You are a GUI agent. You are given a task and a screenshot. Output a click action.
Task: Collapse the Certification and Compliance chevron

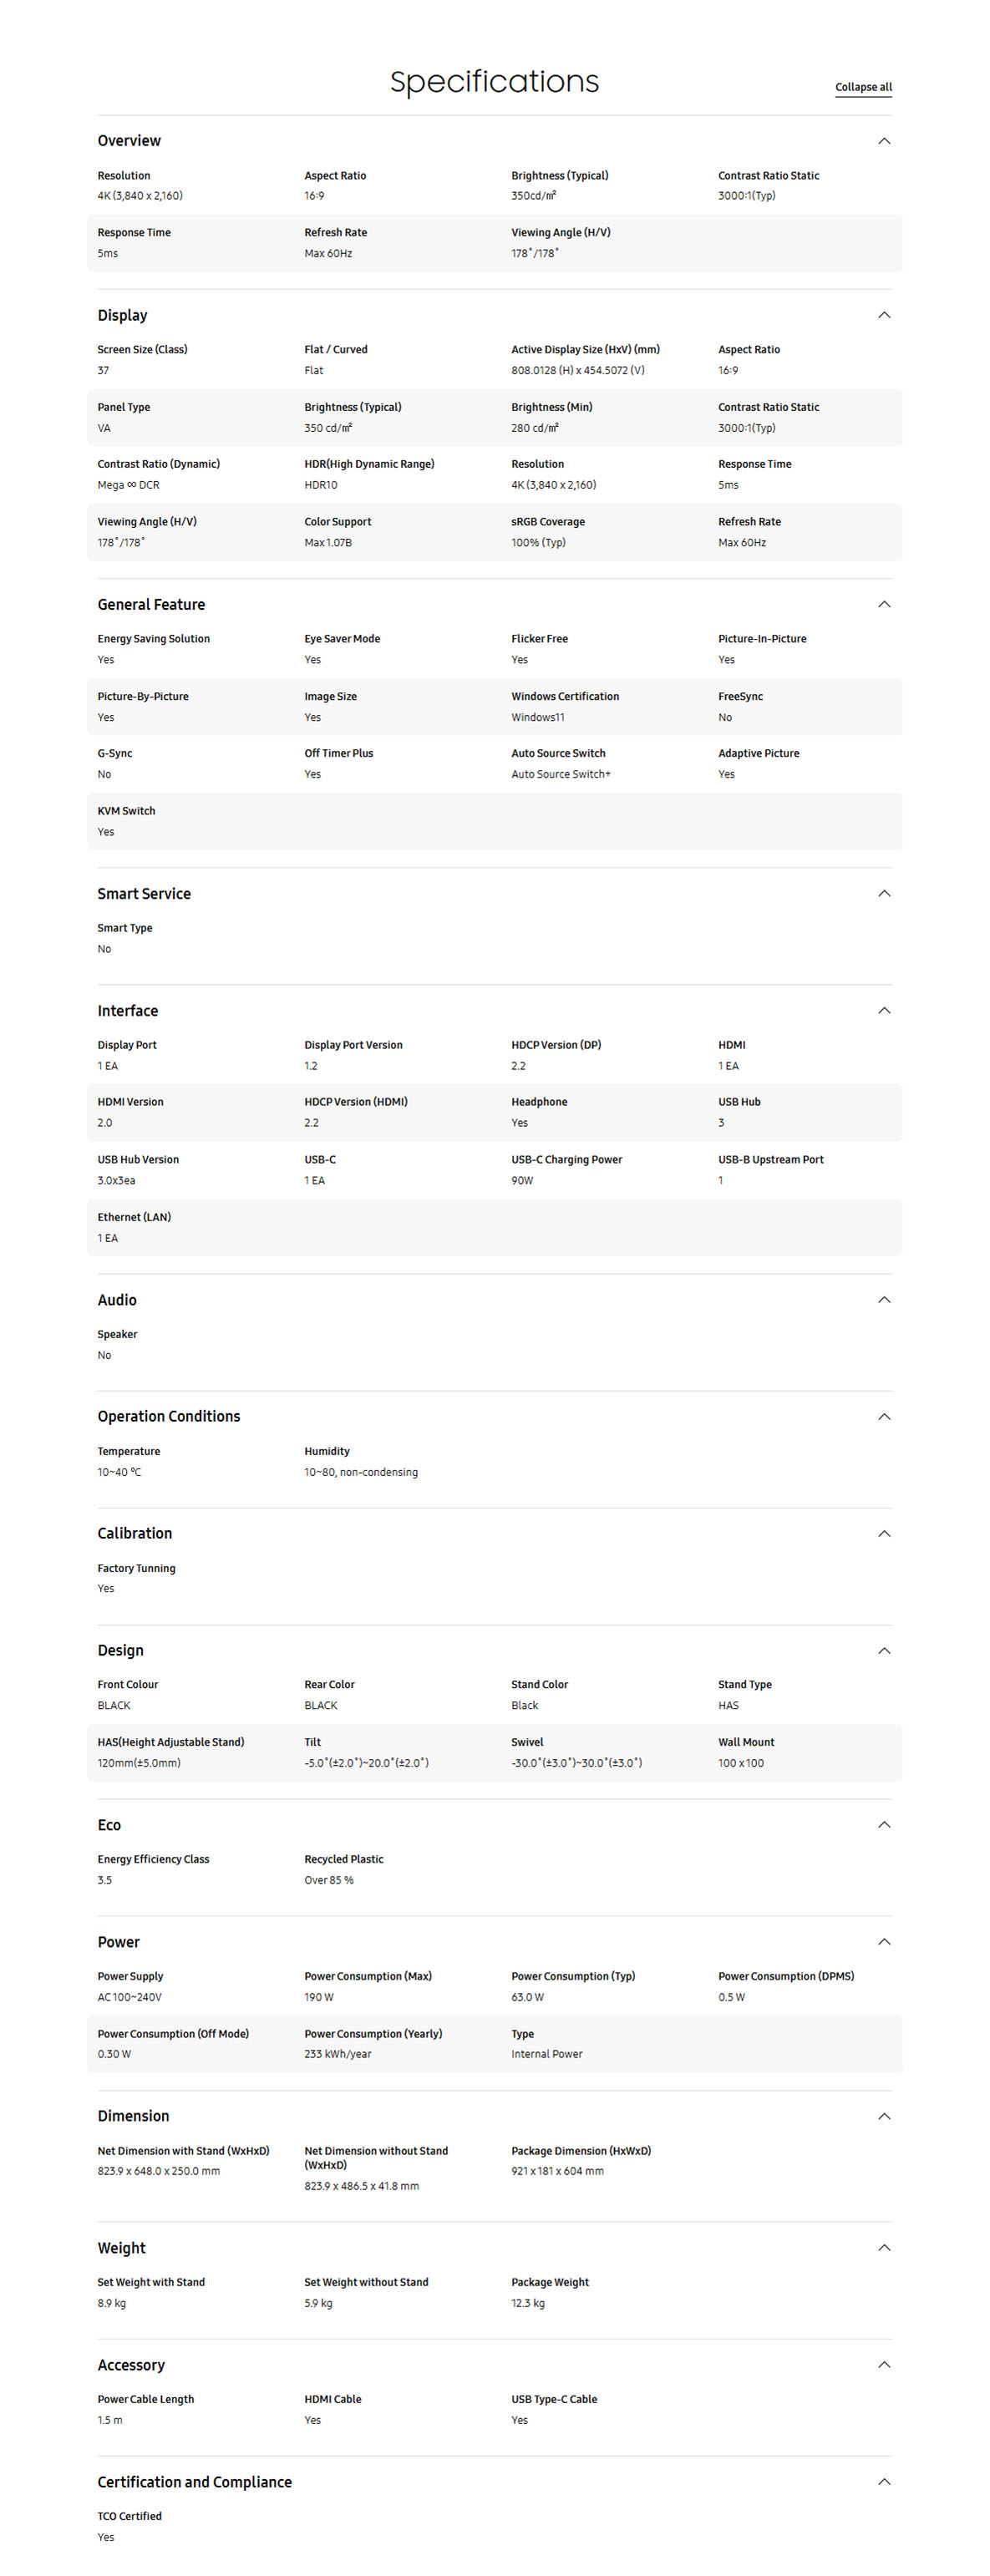[884, 2481]
